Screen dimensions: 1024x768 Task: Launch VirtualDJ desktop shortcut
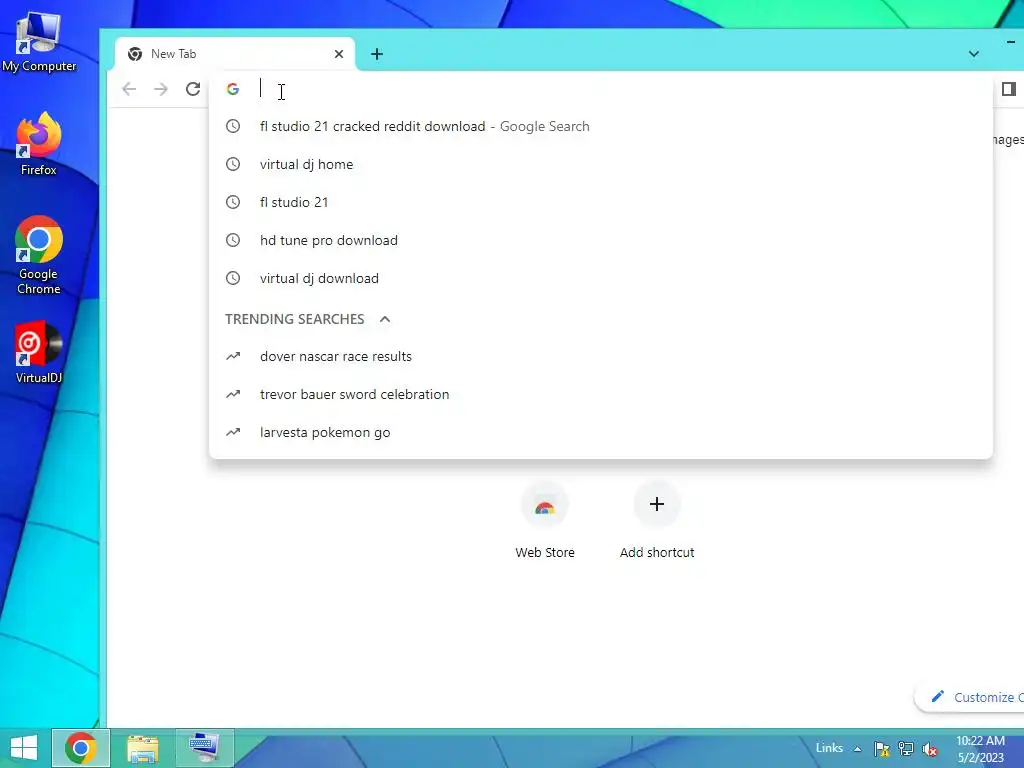(39, 353)
